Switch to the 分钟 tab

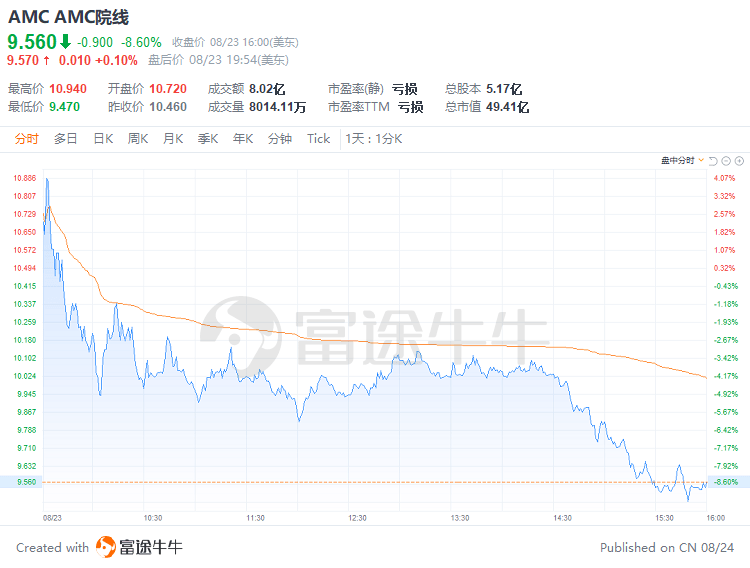[280, 139]
